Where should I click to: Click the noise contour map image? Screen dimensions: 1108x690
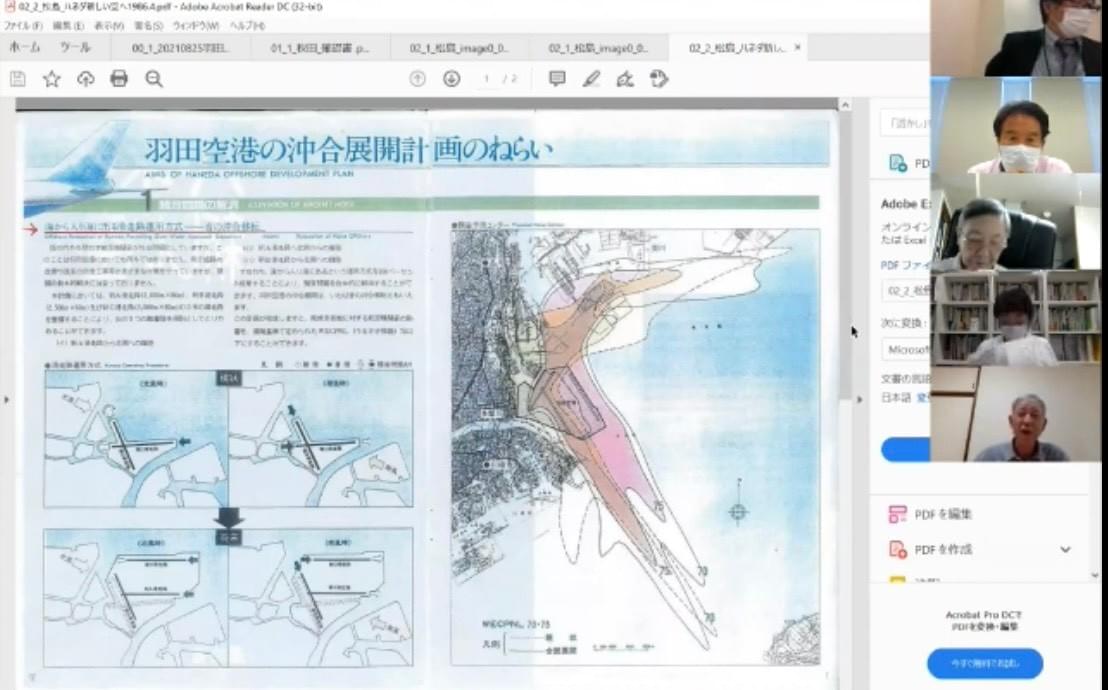tap(635, 447)
